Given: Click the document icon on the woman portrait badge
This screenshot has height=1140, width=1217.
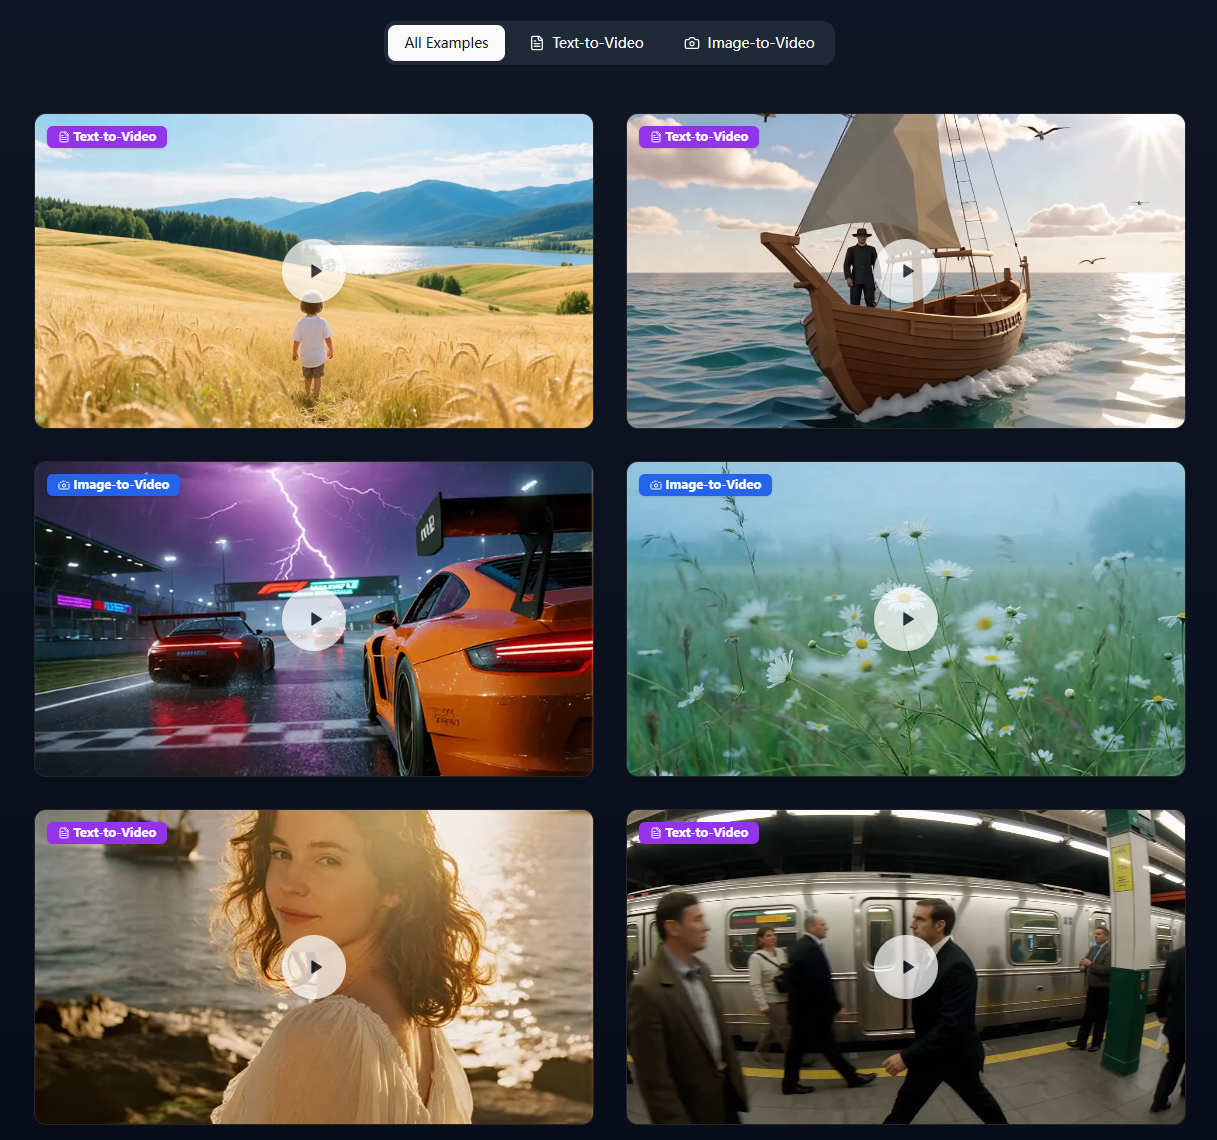Looking at the screenshot, I should [x=63, y=832].
